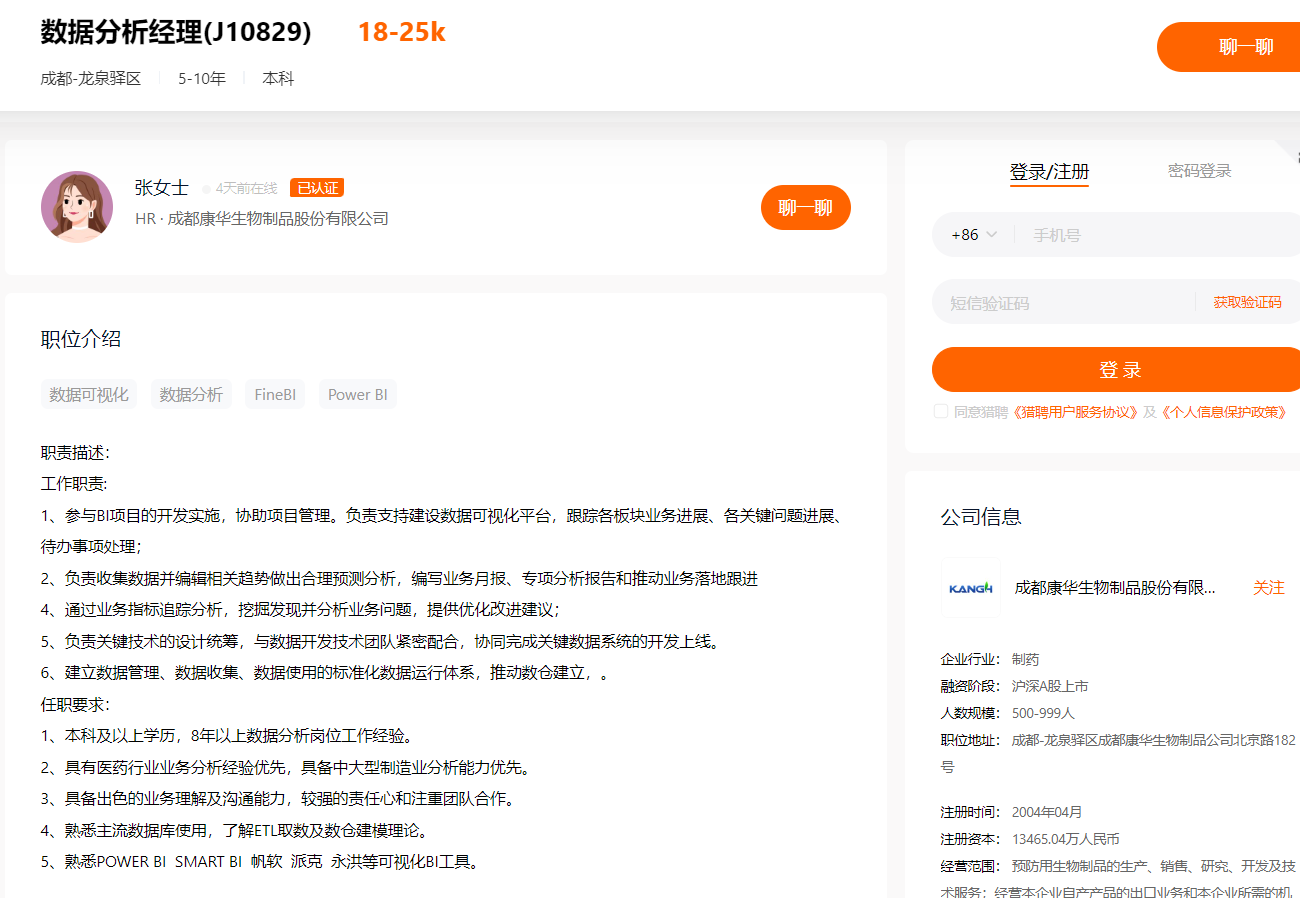Click the industry value 制药
Viewport: 1300px width, 898px height.
click(x=1025, y=659)
